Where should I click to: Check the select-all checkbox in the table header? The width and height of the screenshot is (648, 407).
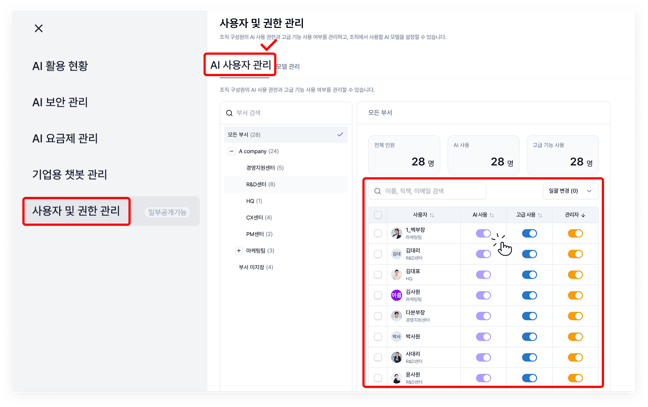click(378, 215)
